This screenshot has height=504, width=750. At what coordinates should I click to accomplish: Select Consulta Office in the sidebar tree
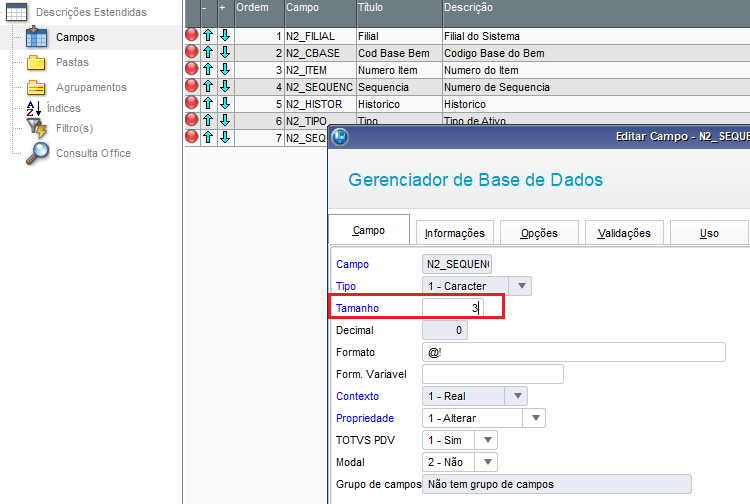coord(93,153)
